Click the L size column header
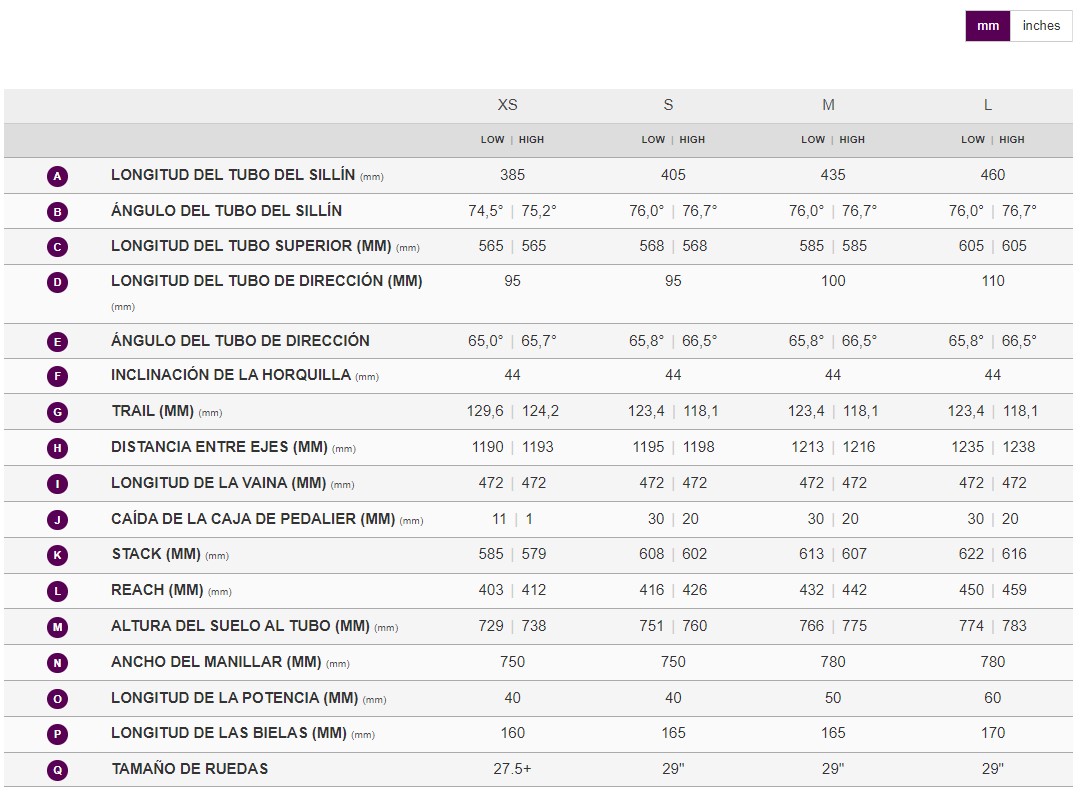1081x797 pixels. tap(988, 105)
